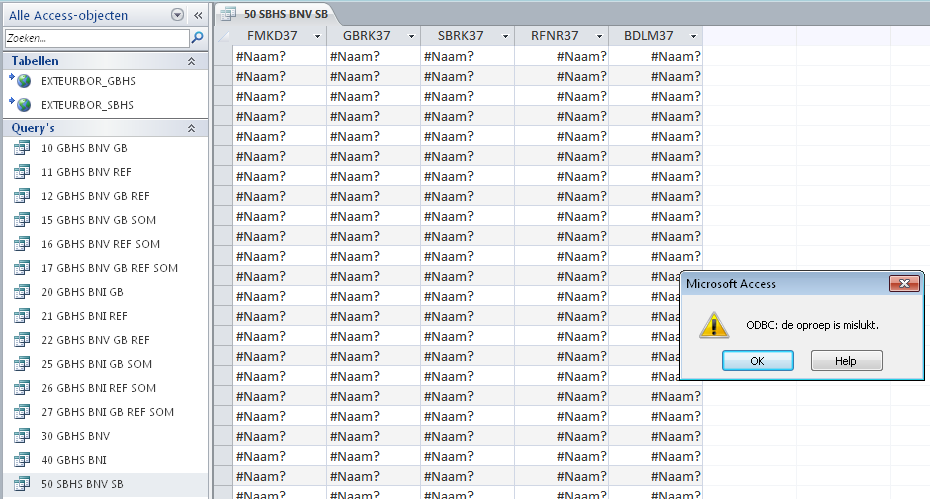Open the EXTEURBOR_GBHS table

point(88,81)
